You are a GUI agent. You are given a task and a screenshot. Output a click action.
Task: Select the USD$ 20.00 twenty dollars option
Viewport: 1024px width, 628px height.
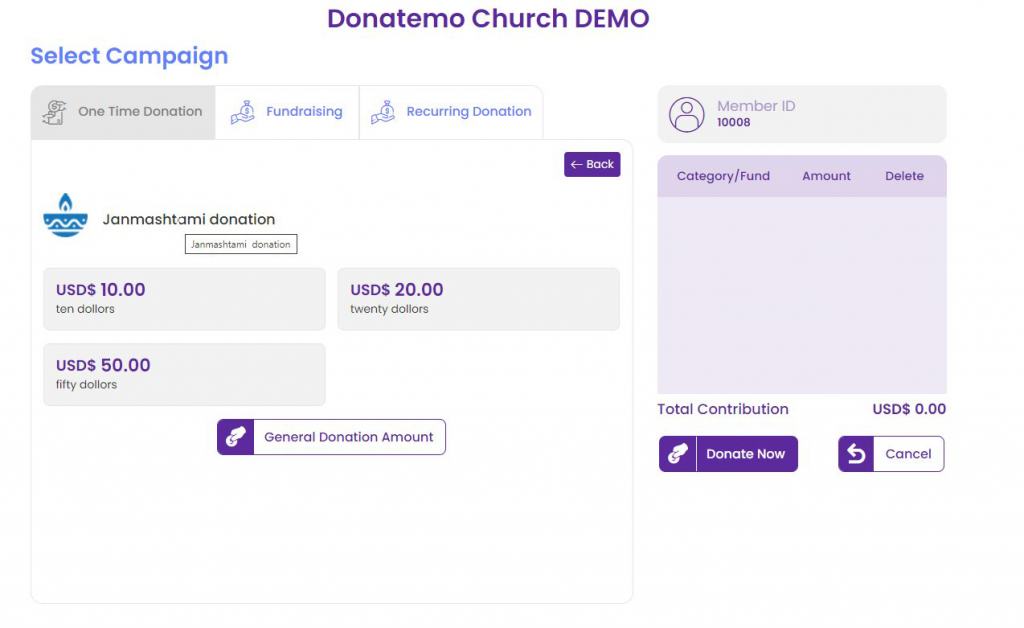478,298
